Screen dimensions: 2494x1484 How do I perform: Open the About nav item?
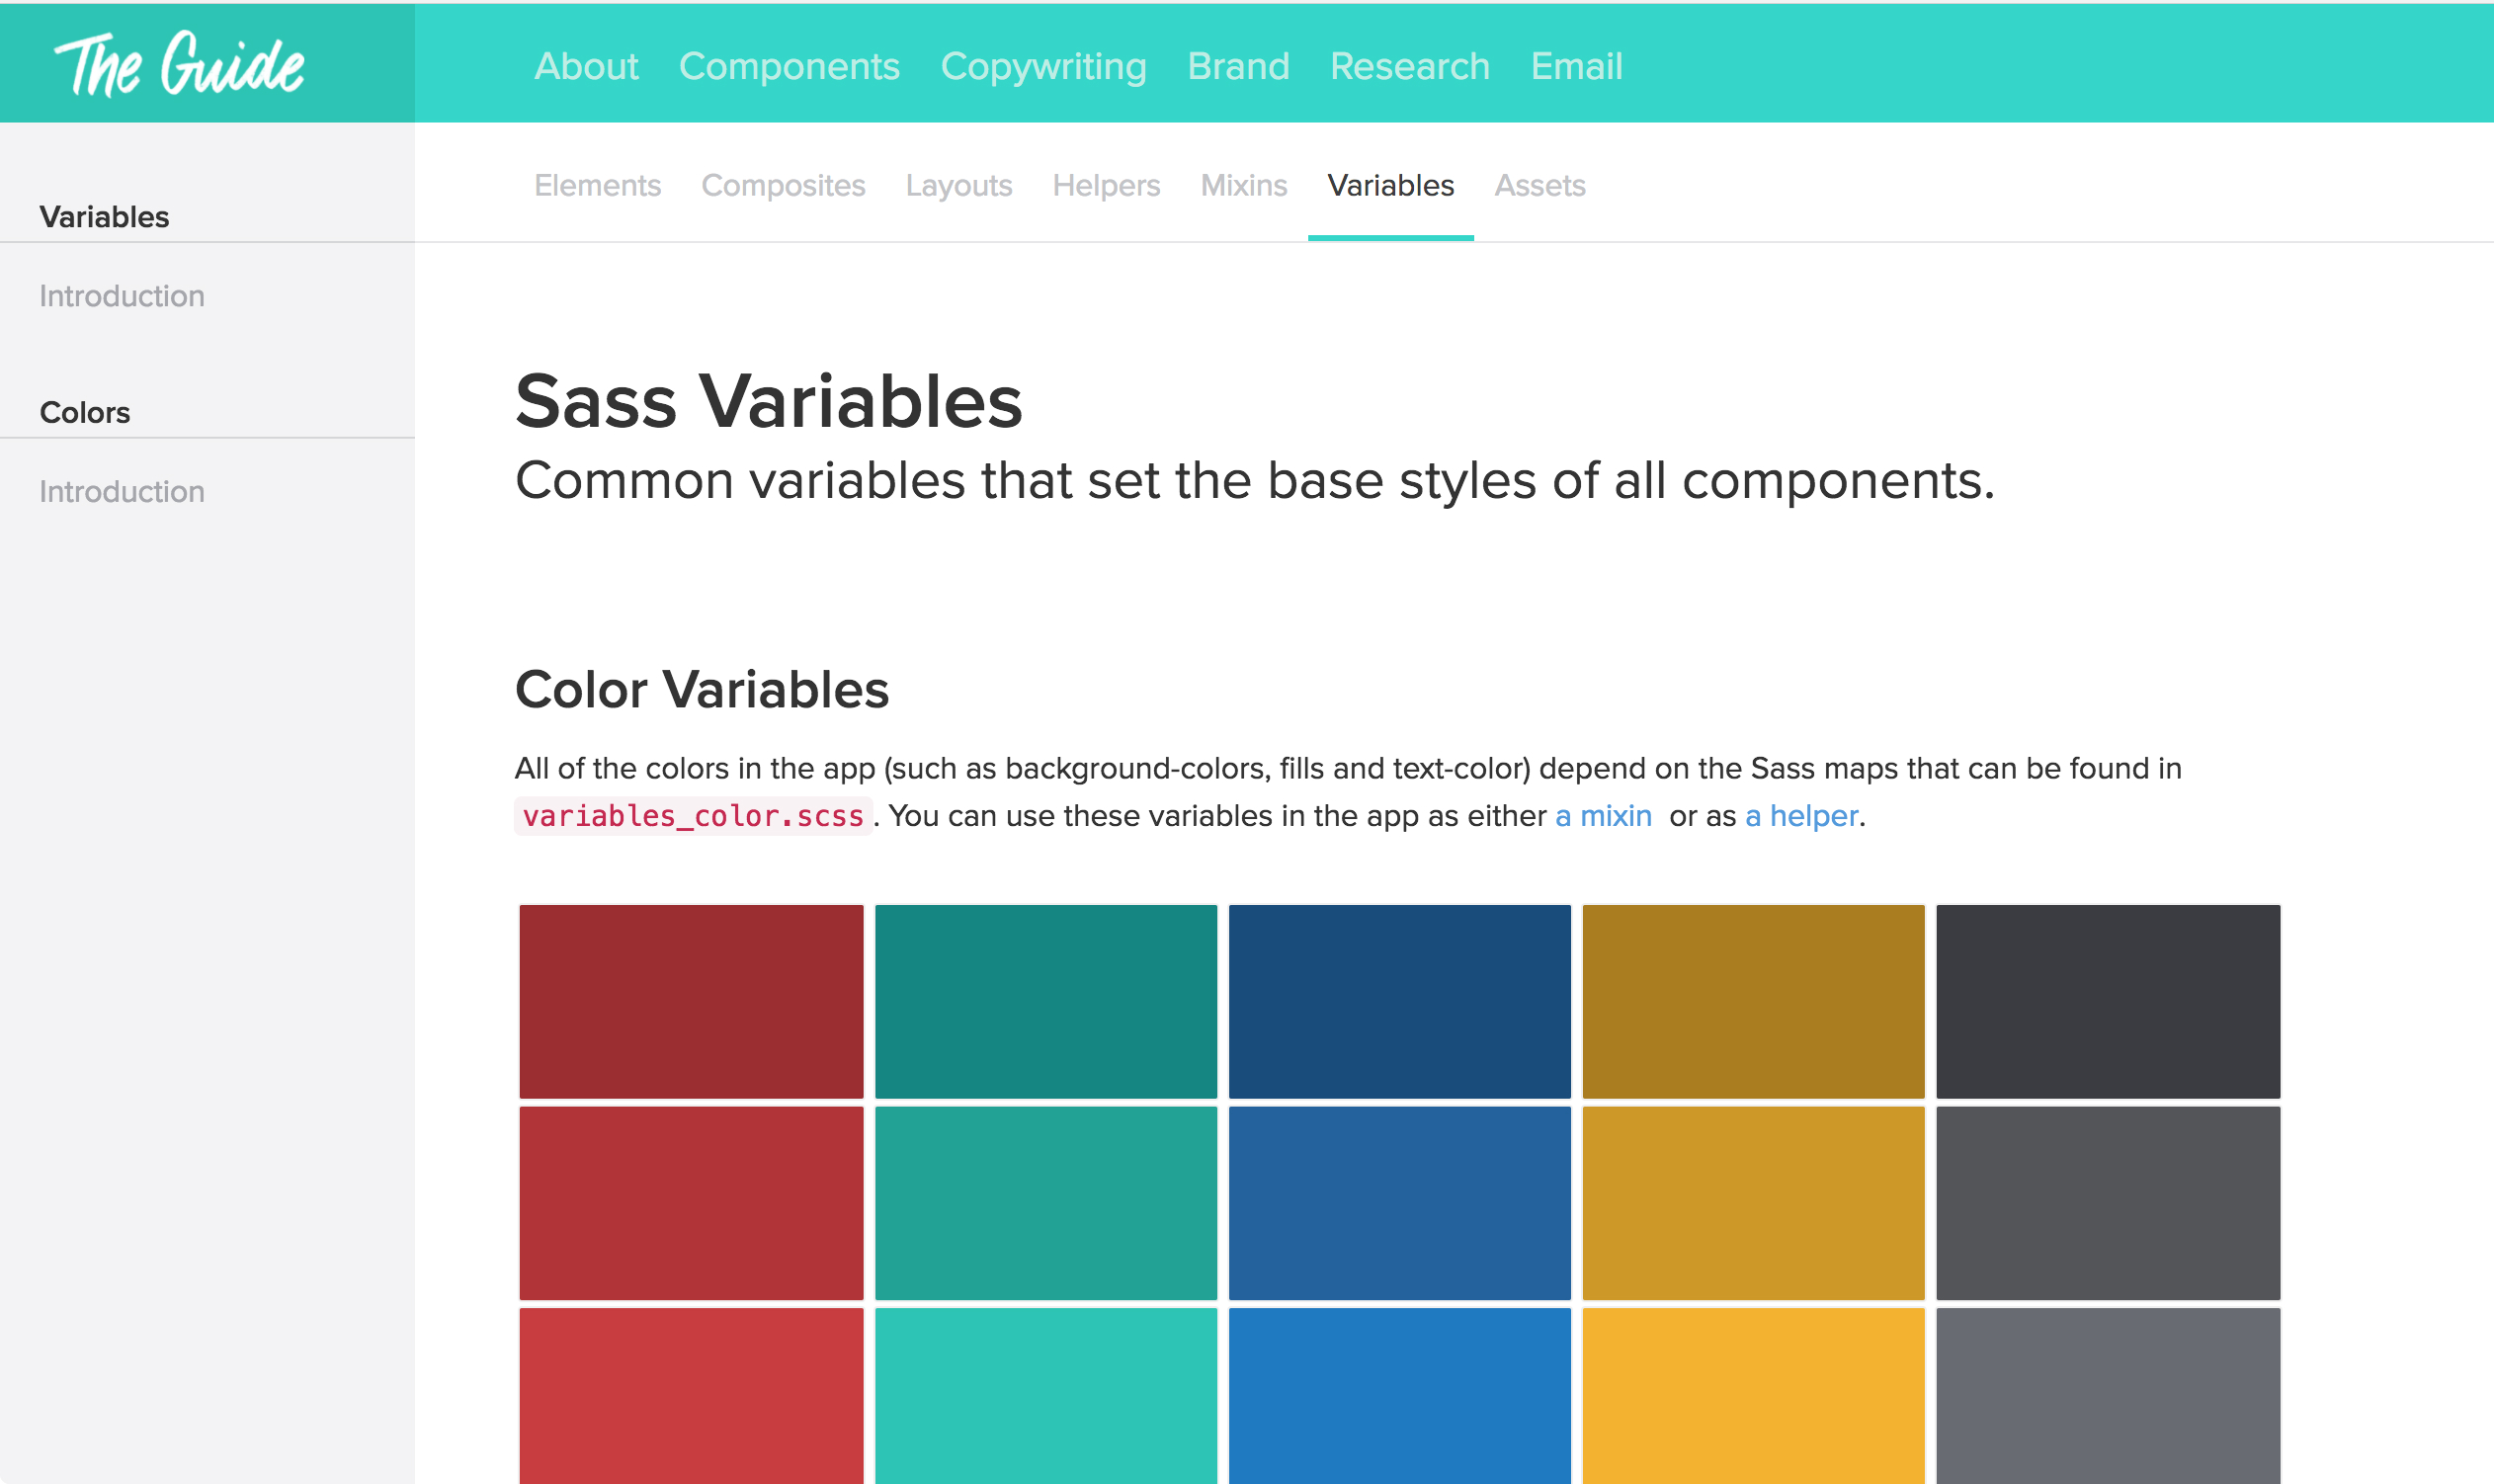click(x=586, y=66)
